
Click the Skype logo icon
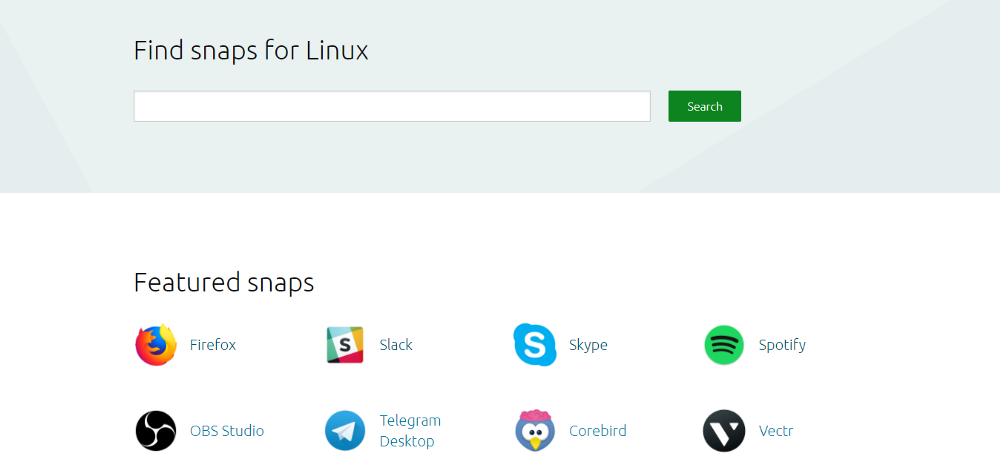pyautogui.click(x=534, y=345)
